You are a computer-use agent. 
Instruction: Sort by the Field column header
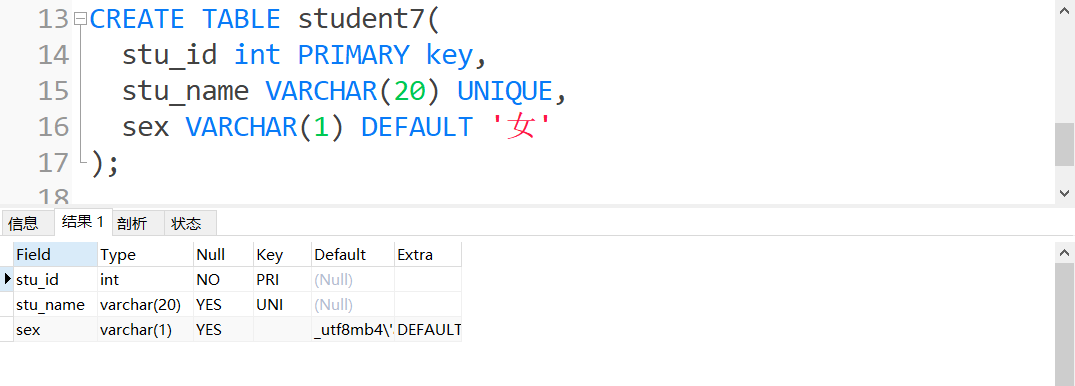56,254
